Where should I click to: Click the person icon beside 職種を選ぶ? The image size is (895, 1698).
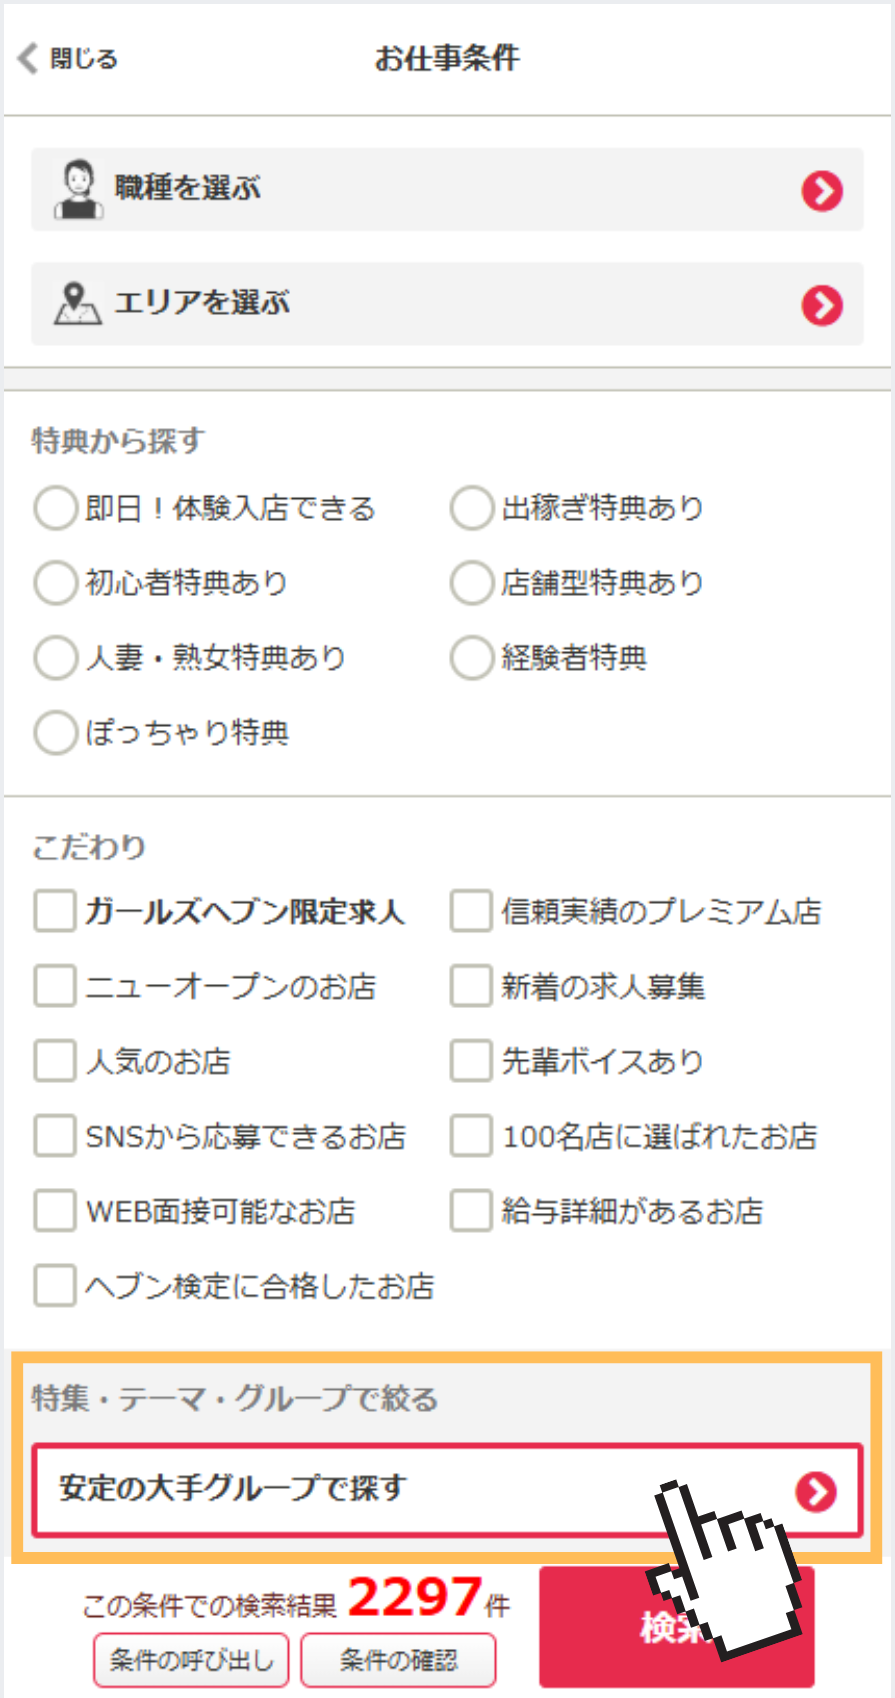(78, 189)
